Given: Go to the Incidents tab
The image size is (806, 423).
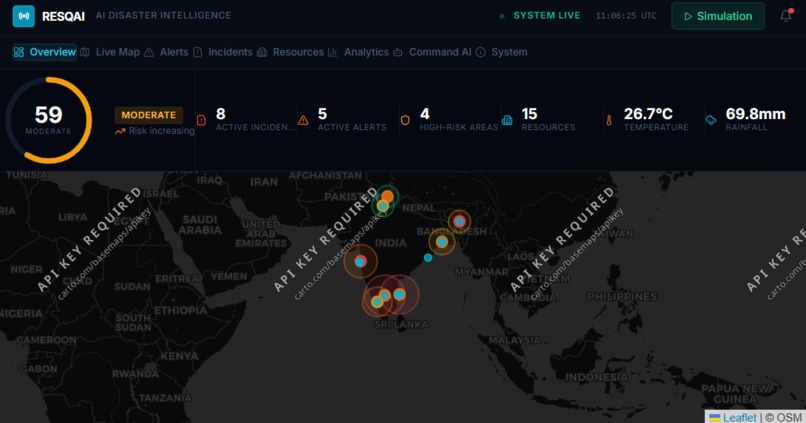Looking at the screenshot, I should tap(223, 52).
